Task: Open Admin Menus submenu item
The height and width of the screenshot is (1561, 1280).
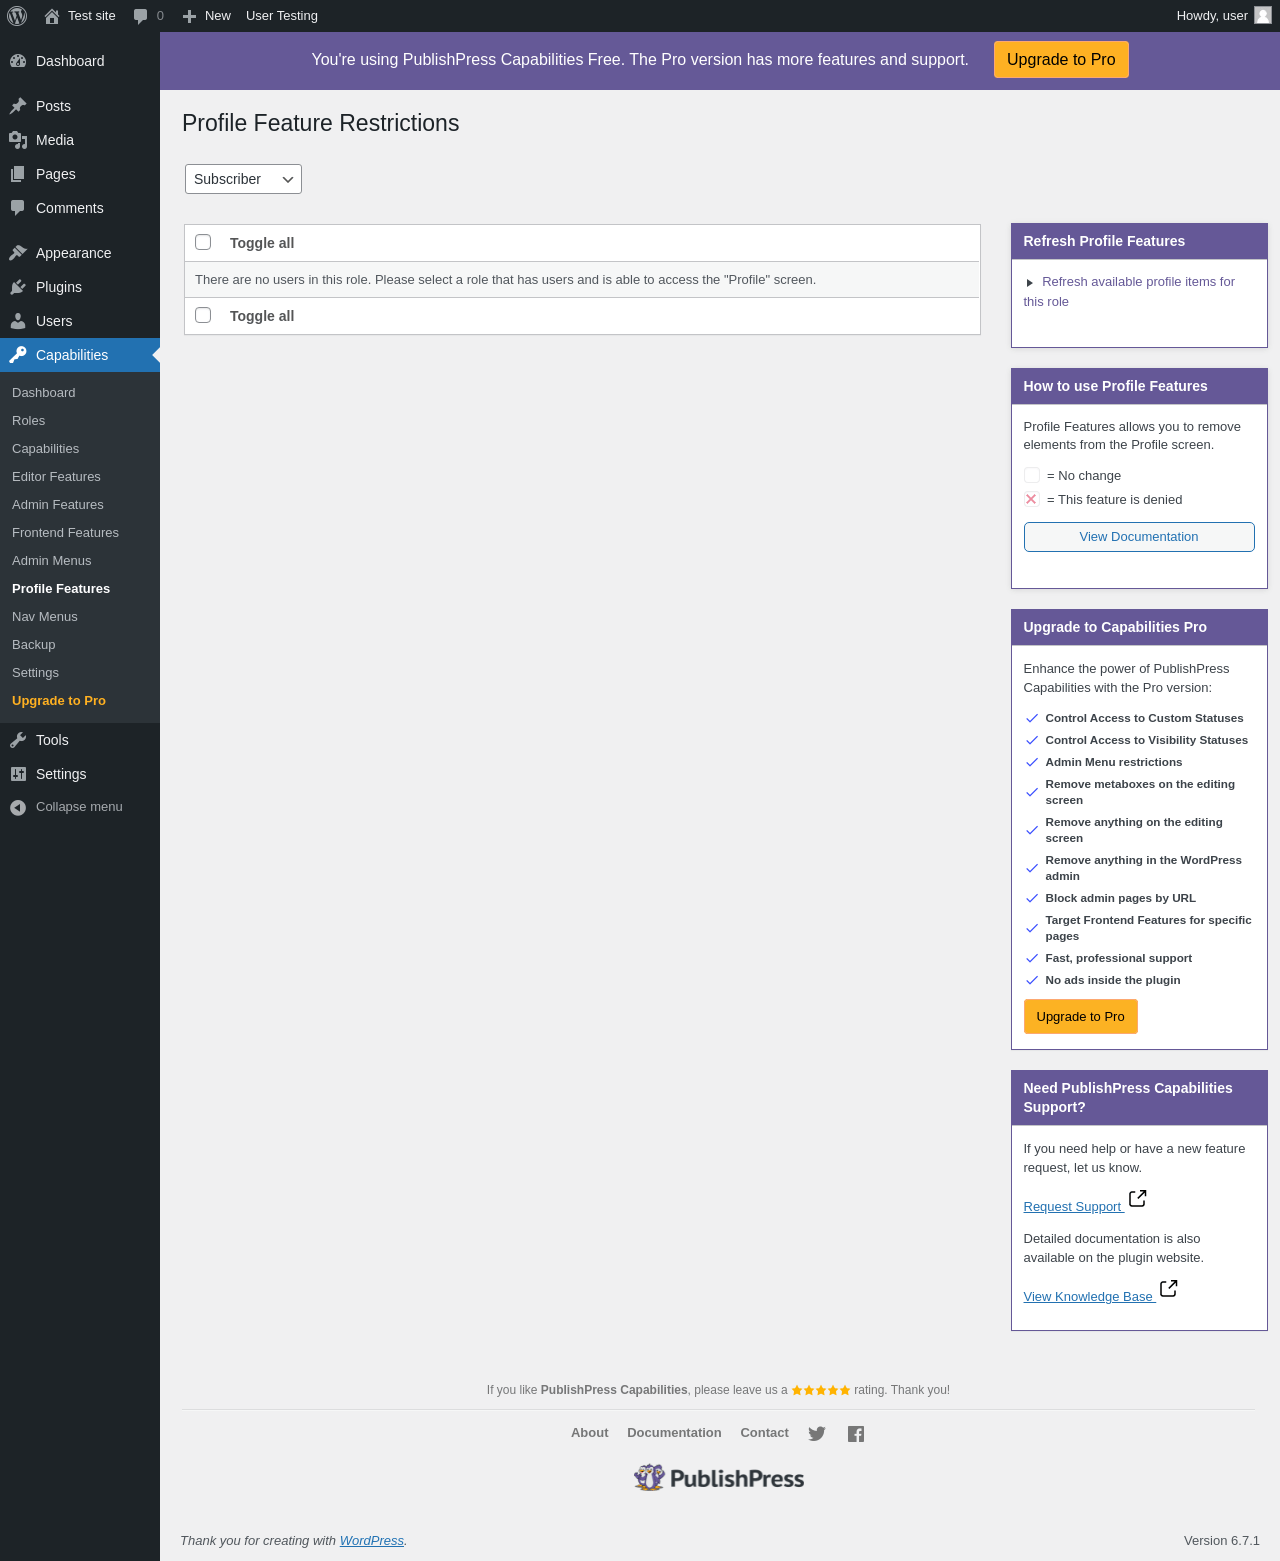Action: pos(51,561)
